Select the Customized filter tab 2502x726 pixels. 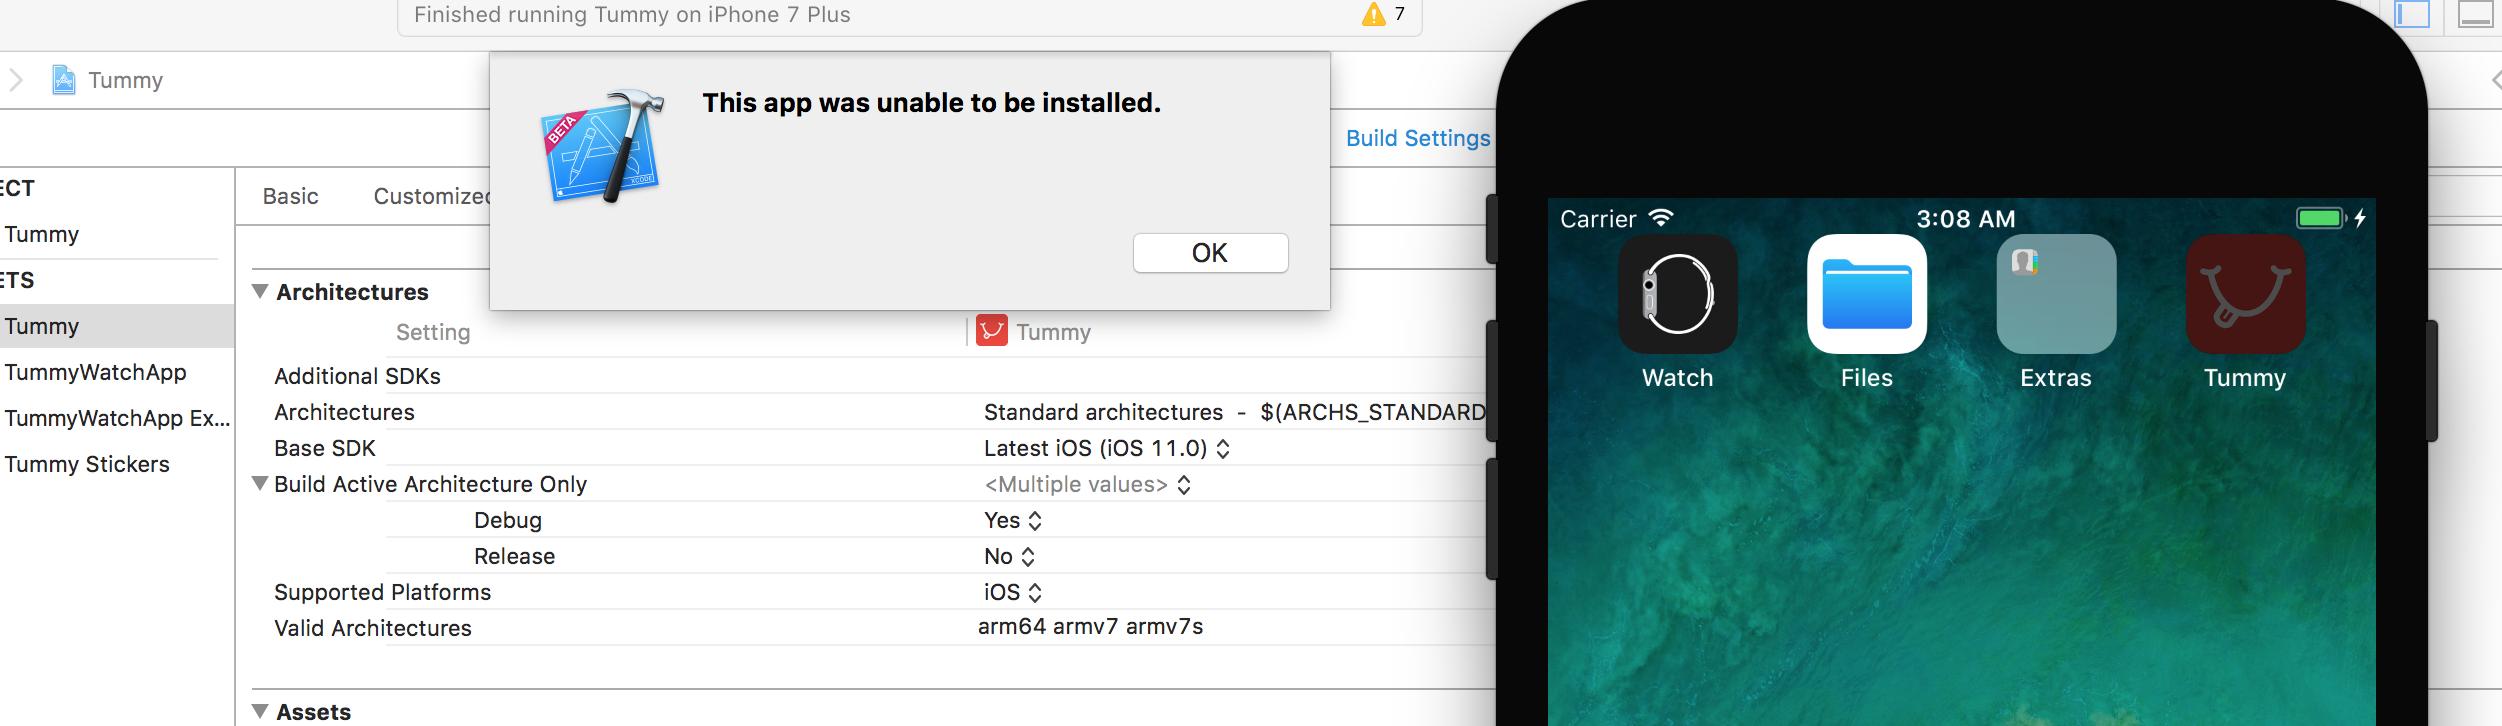coord(431,196)
